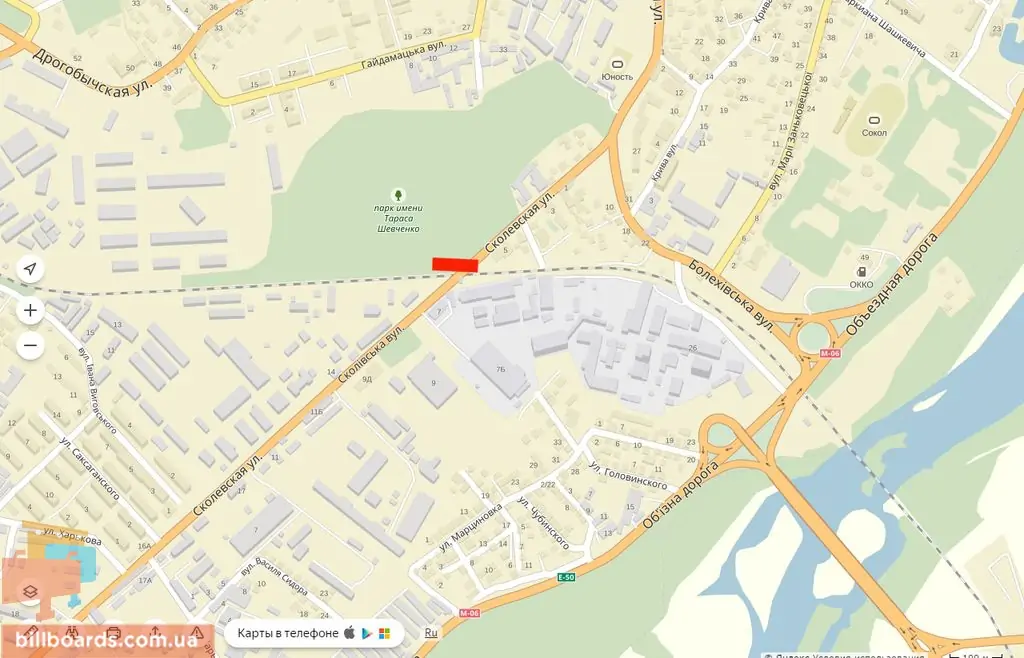This screenshot has height=658, width=1024.
Task: Click the share map icon
Action: (155, 632)
